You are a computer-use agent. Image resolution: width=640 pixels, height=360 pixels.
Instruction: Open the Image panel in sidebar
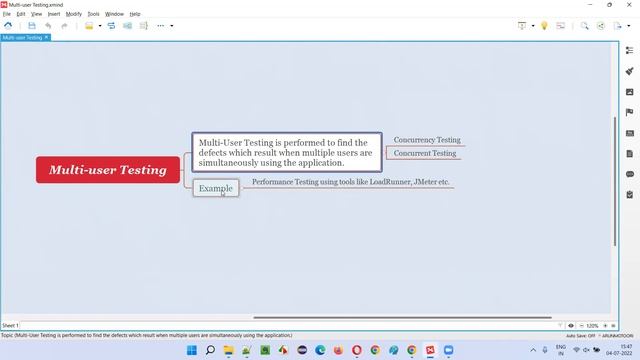(x=629, y=92)
